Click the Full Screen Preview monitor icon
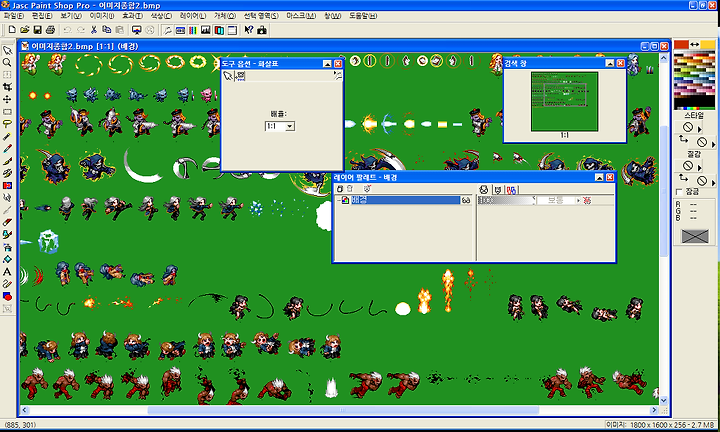720x432 pixels. pos(136,30)
